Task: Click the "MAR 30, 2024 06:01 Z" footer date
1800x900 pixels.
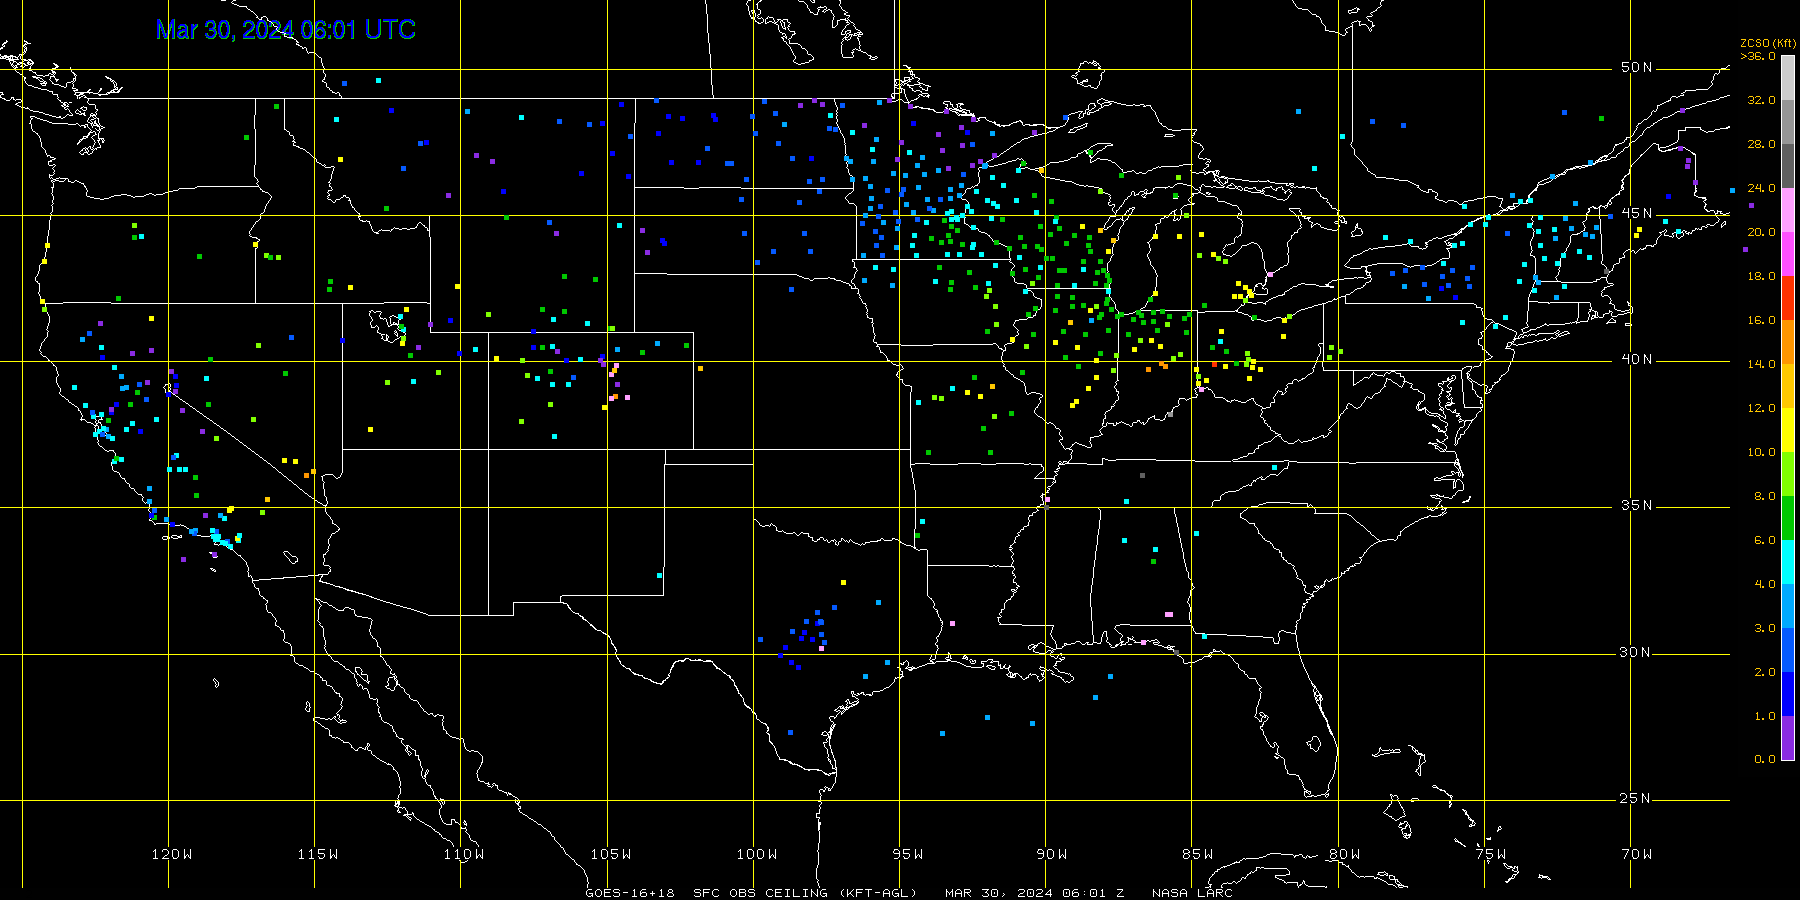Action: point(1035,893)
